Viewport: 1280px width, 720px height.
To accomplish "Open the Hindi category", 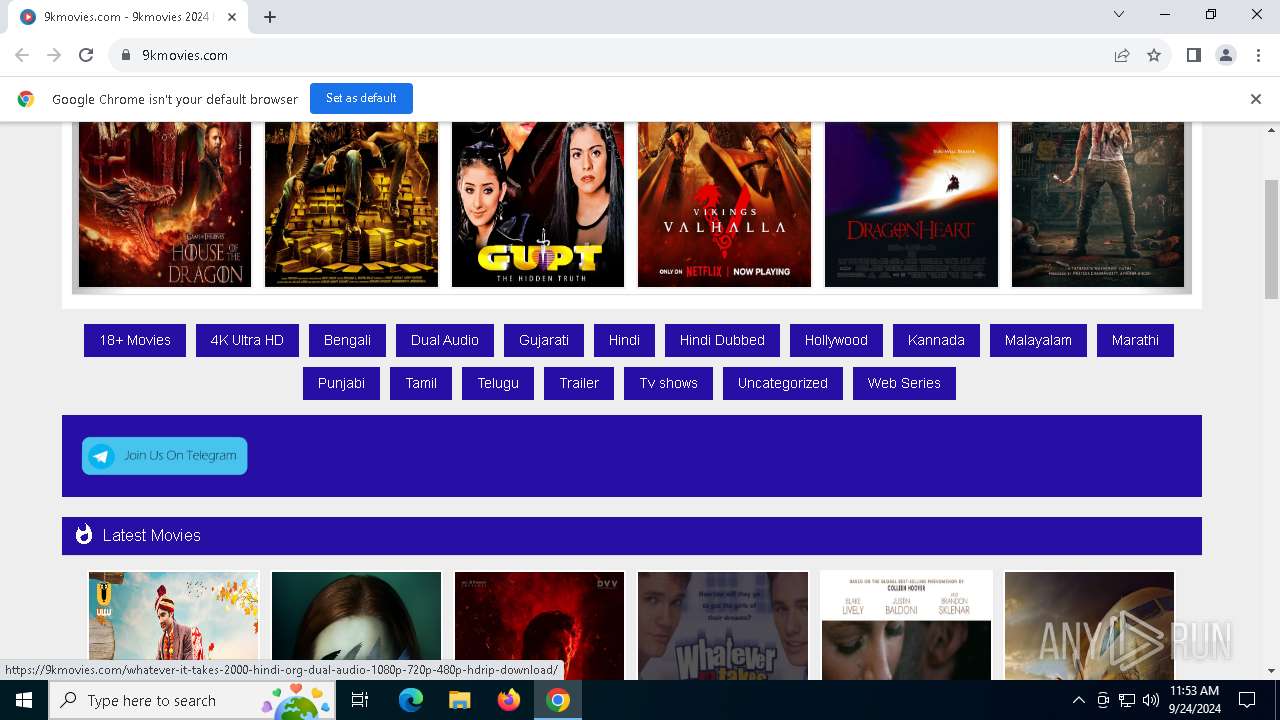I will point(624,340).
